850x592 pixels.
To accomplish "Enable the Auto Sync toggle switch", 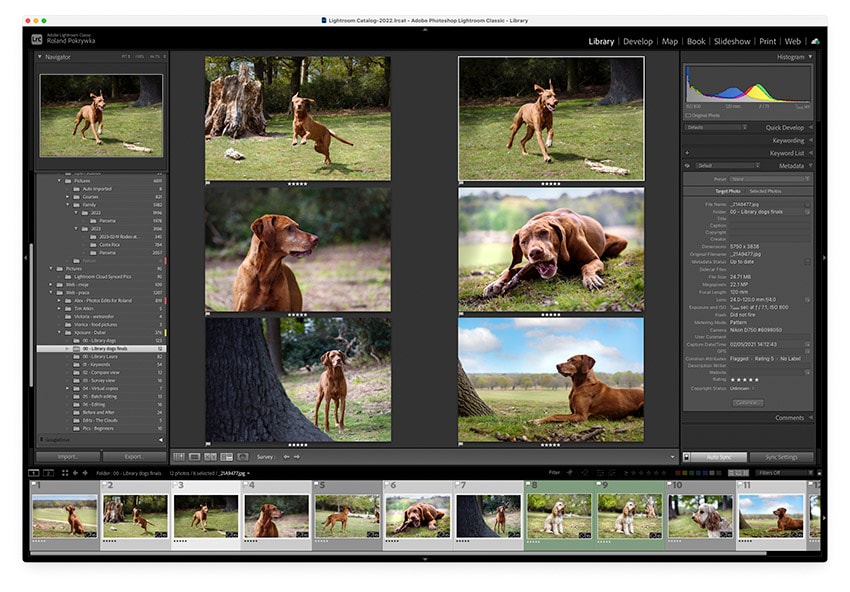I will click(x=686, y=458).
